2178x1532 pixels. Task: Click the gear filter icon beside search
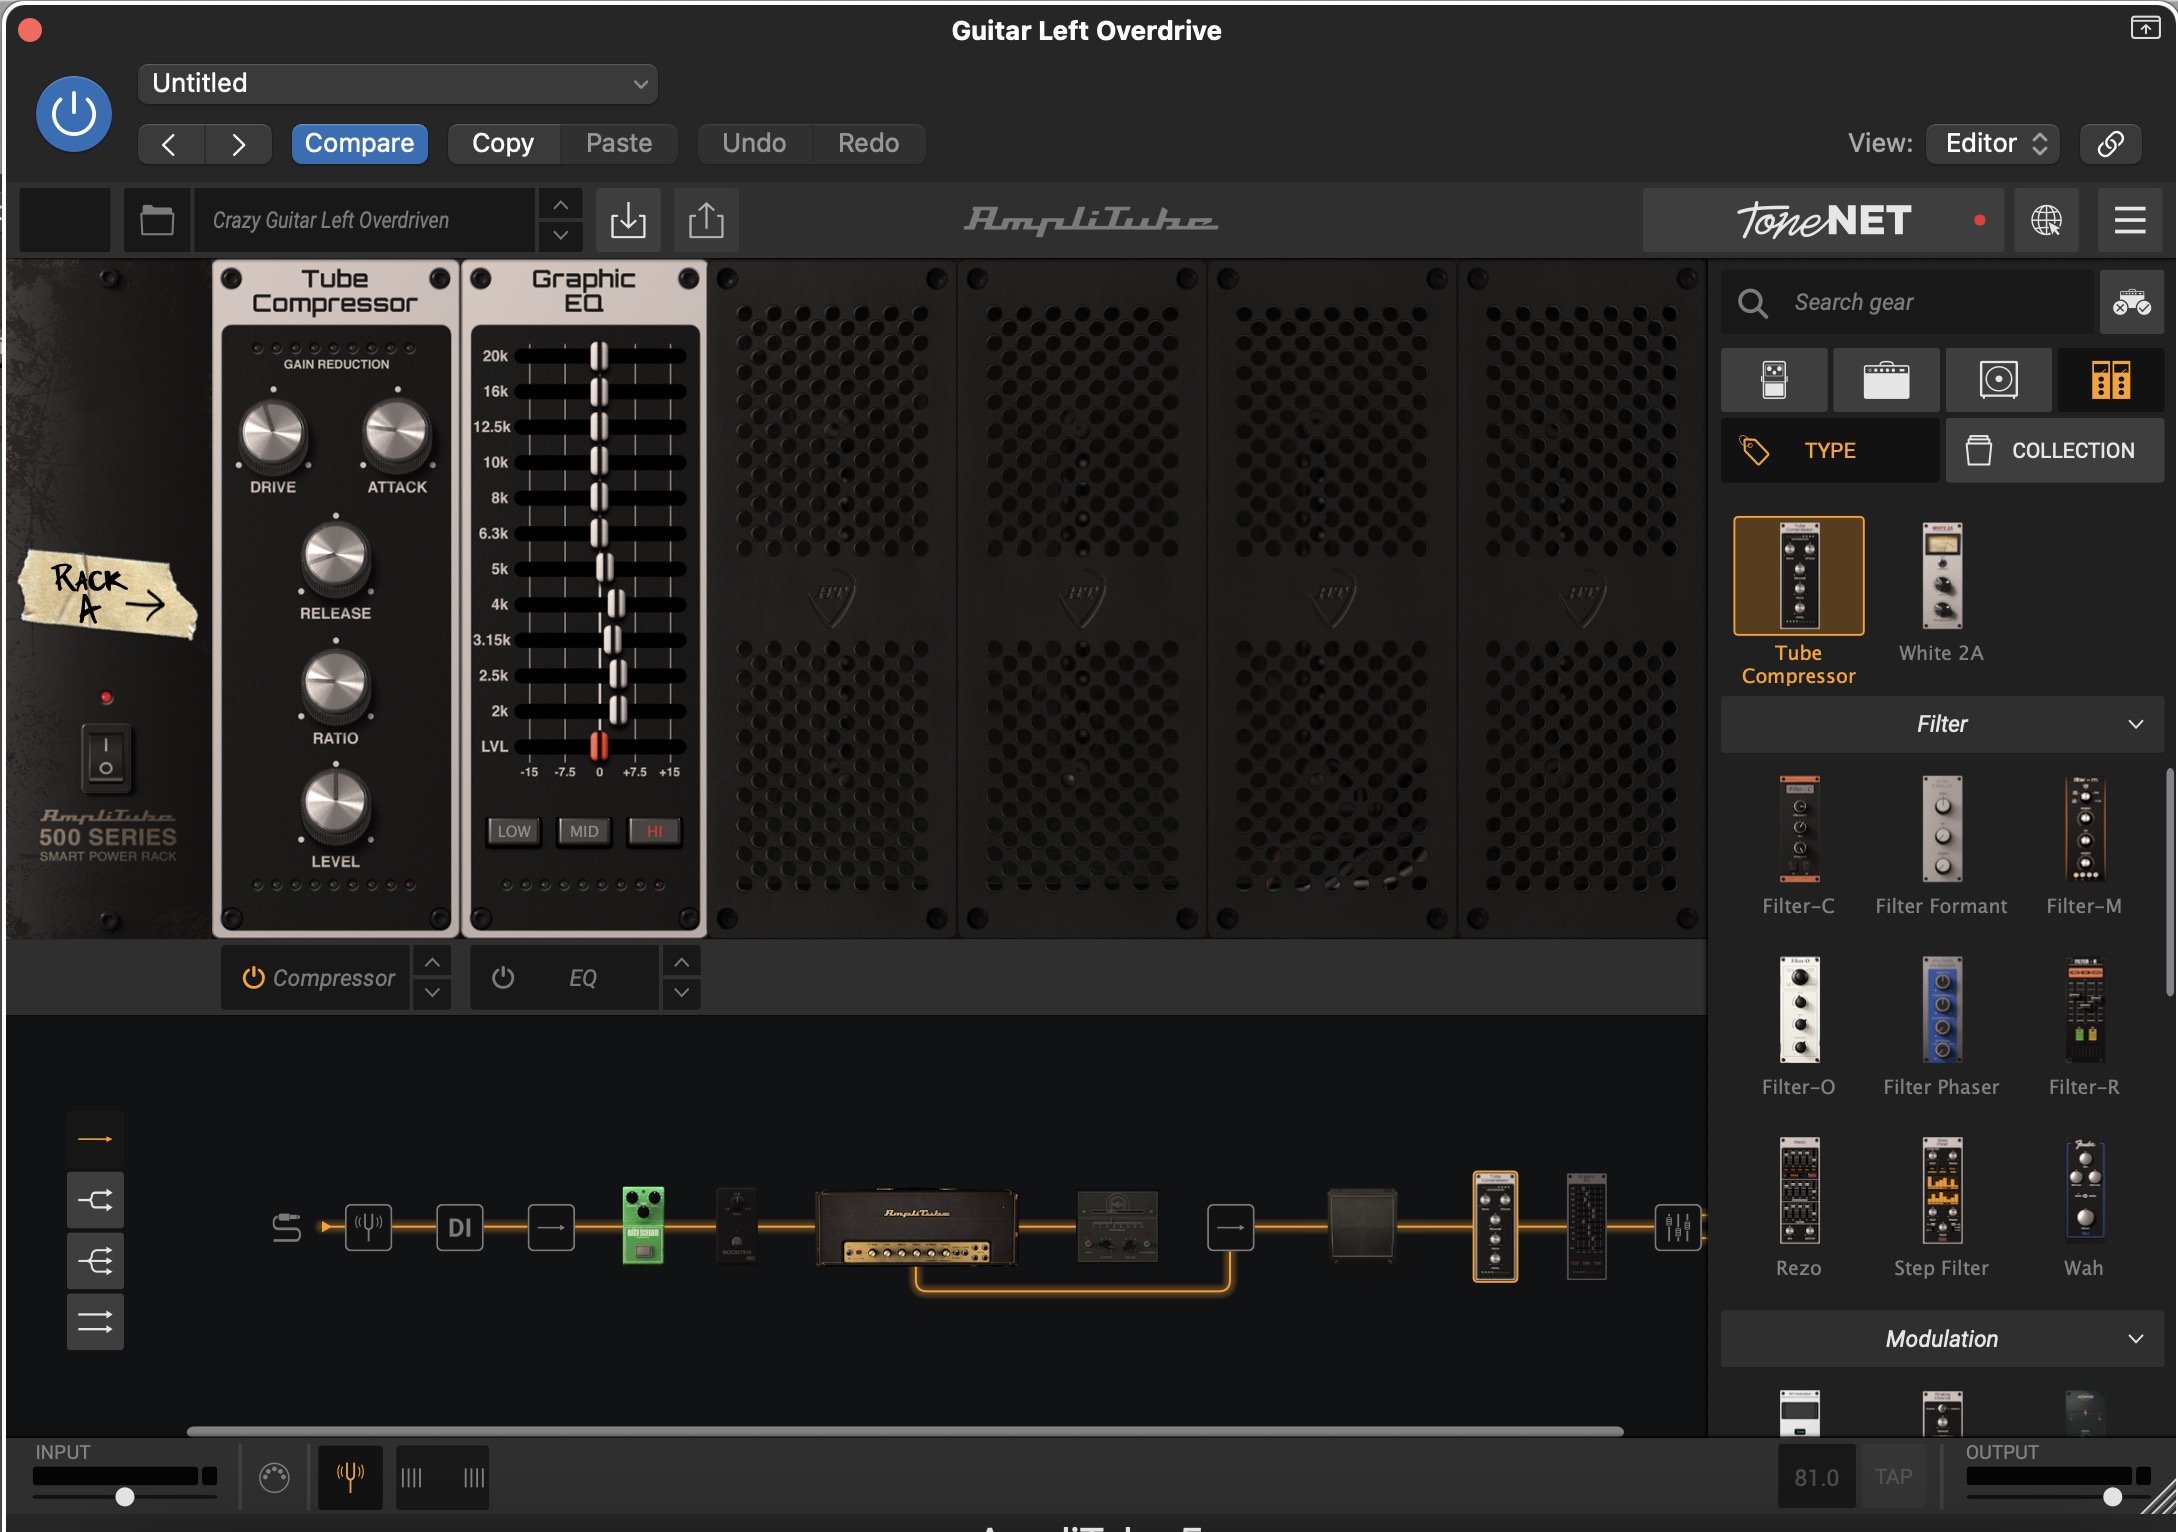[2131, 302]
